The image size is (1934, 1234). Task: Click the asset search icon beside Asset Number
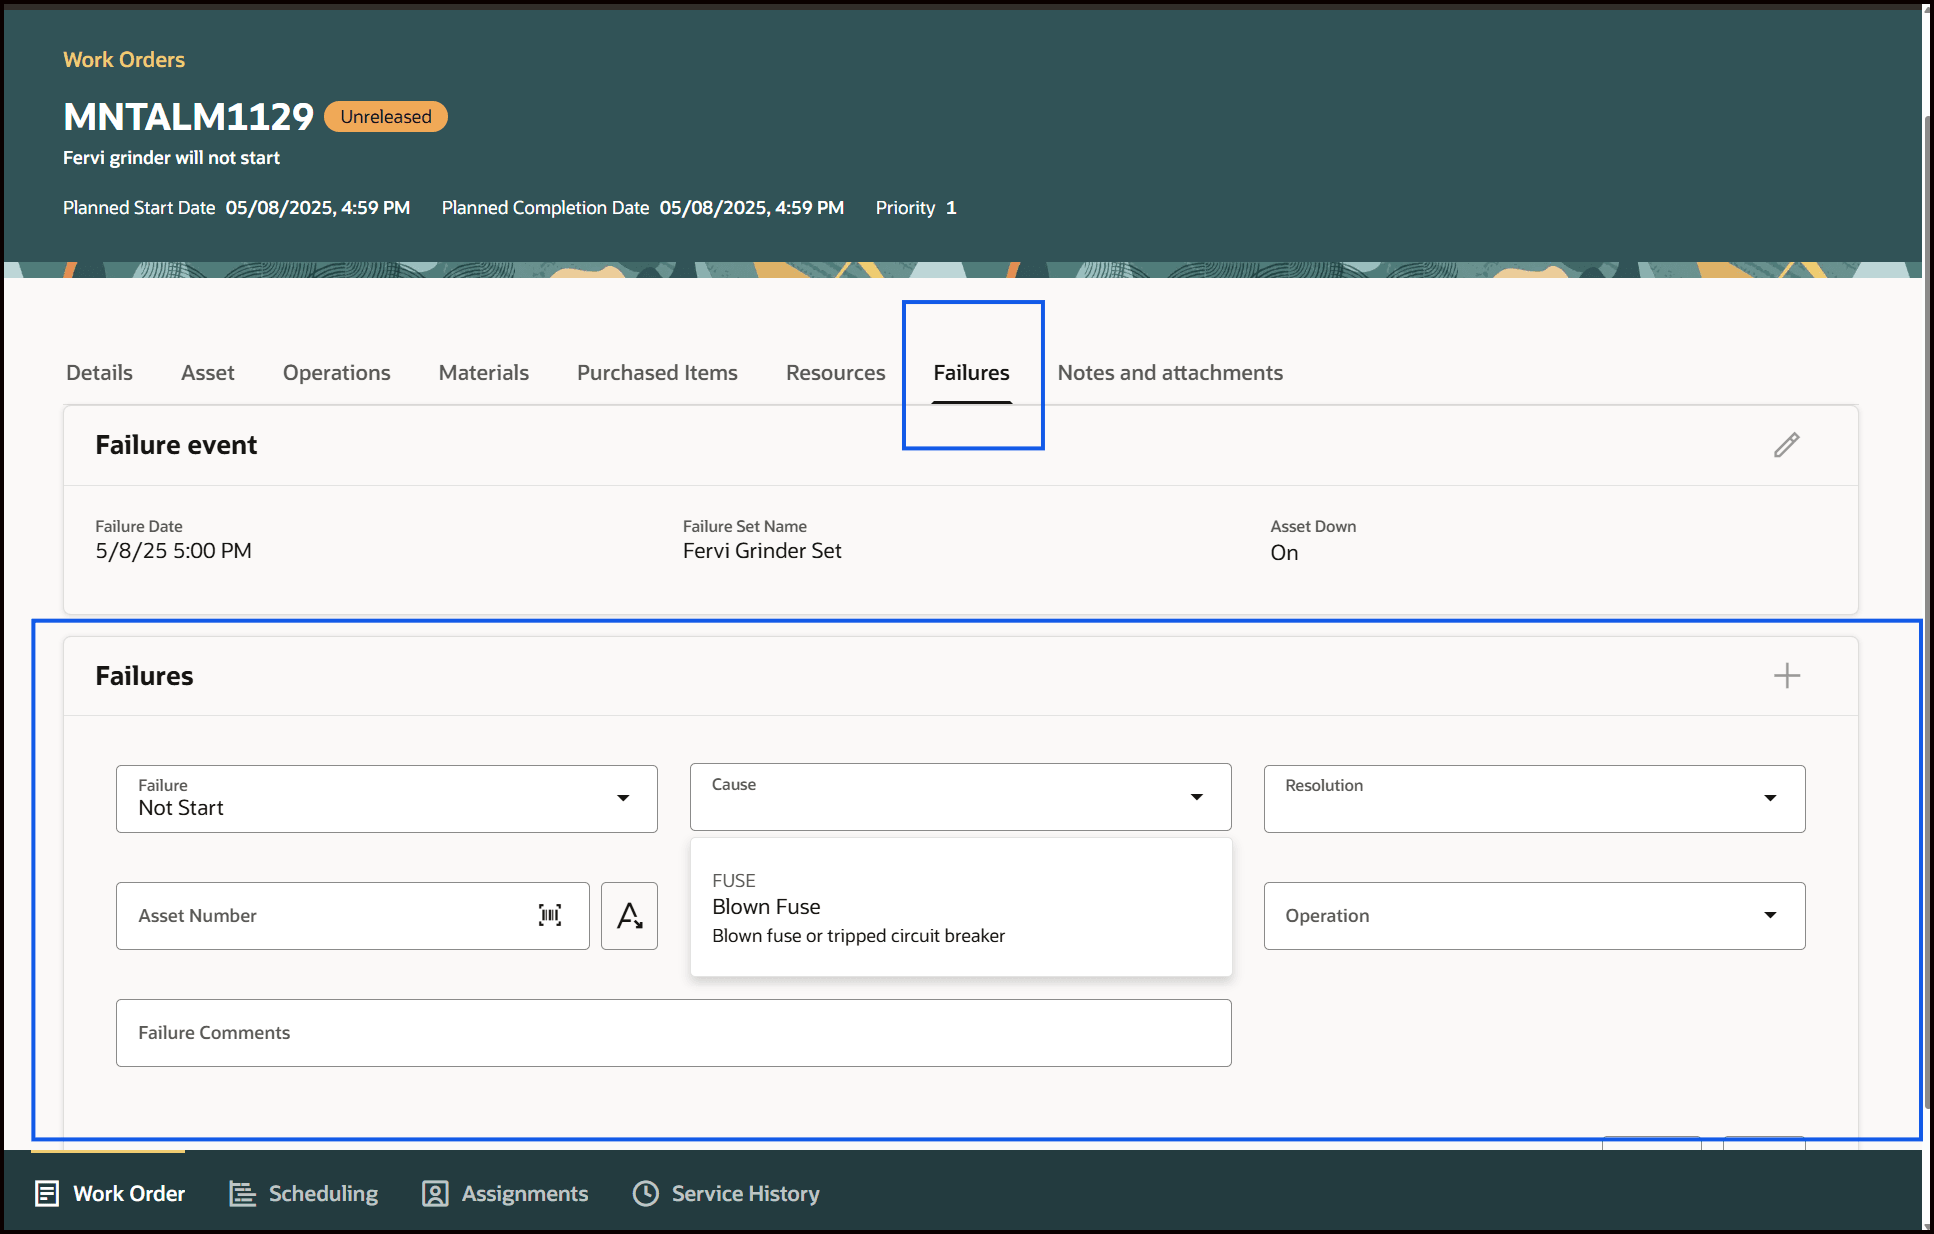[629, 915]
